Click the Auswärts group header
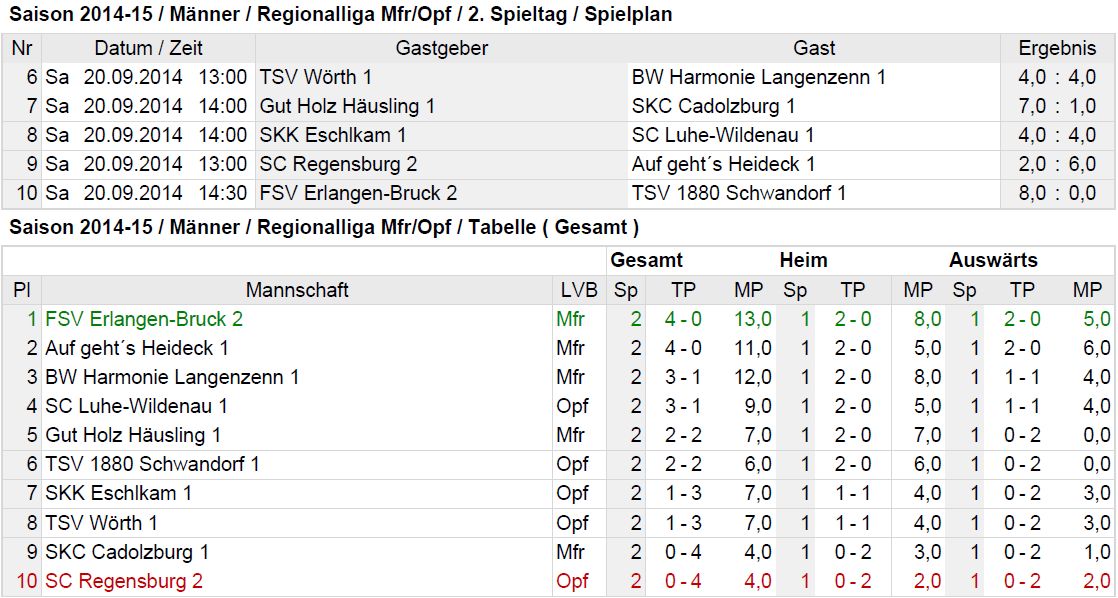This screenshot has width=1118, height=598. coord(993,260)
